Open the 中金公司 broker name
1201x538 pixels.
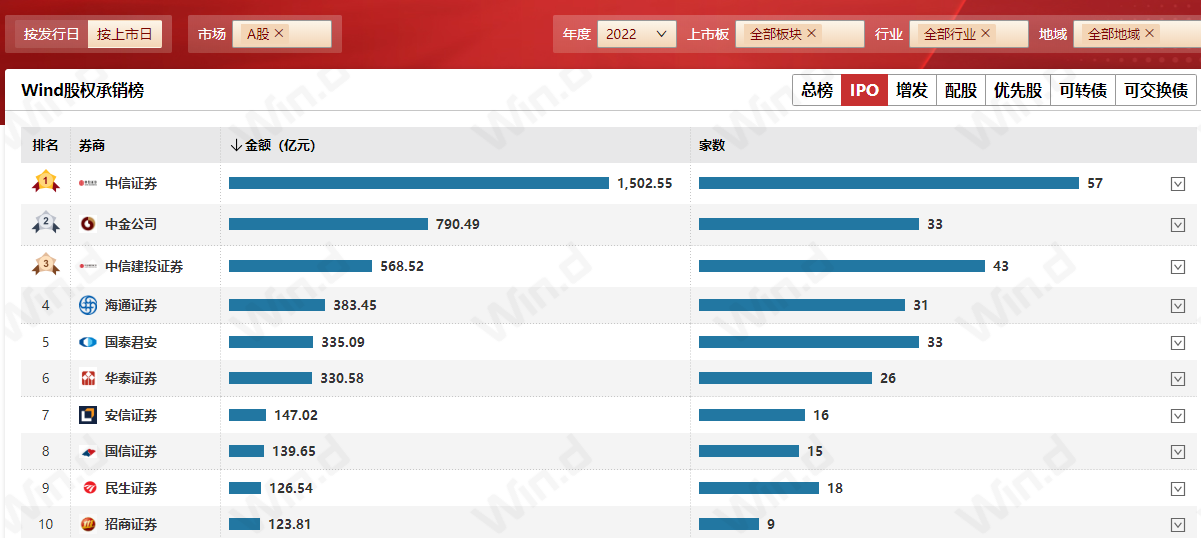[131, 224]
